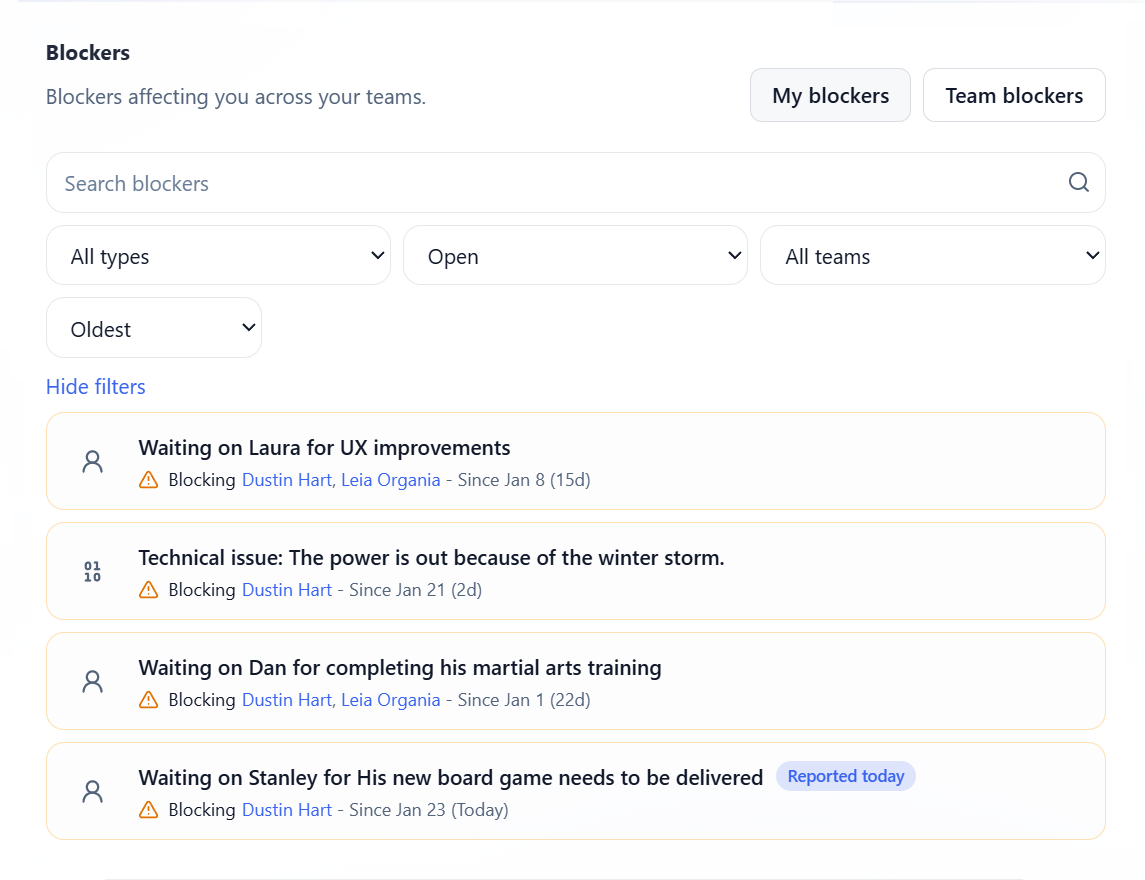The height and width of the screenshot is (880, 1145).
Task: Click the warning triangle on the winter storm blocker
Action: point(148,590)
